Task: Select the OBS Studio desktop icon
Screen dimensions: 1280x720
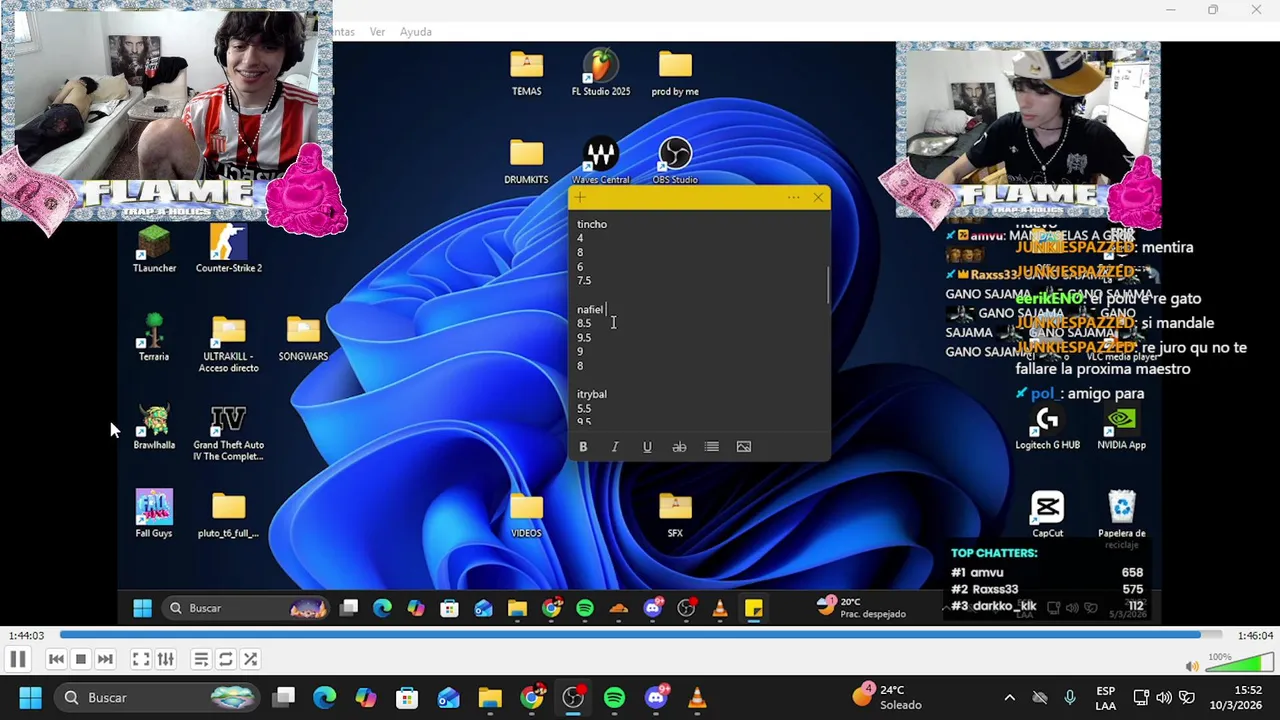Action: [675, 162]
